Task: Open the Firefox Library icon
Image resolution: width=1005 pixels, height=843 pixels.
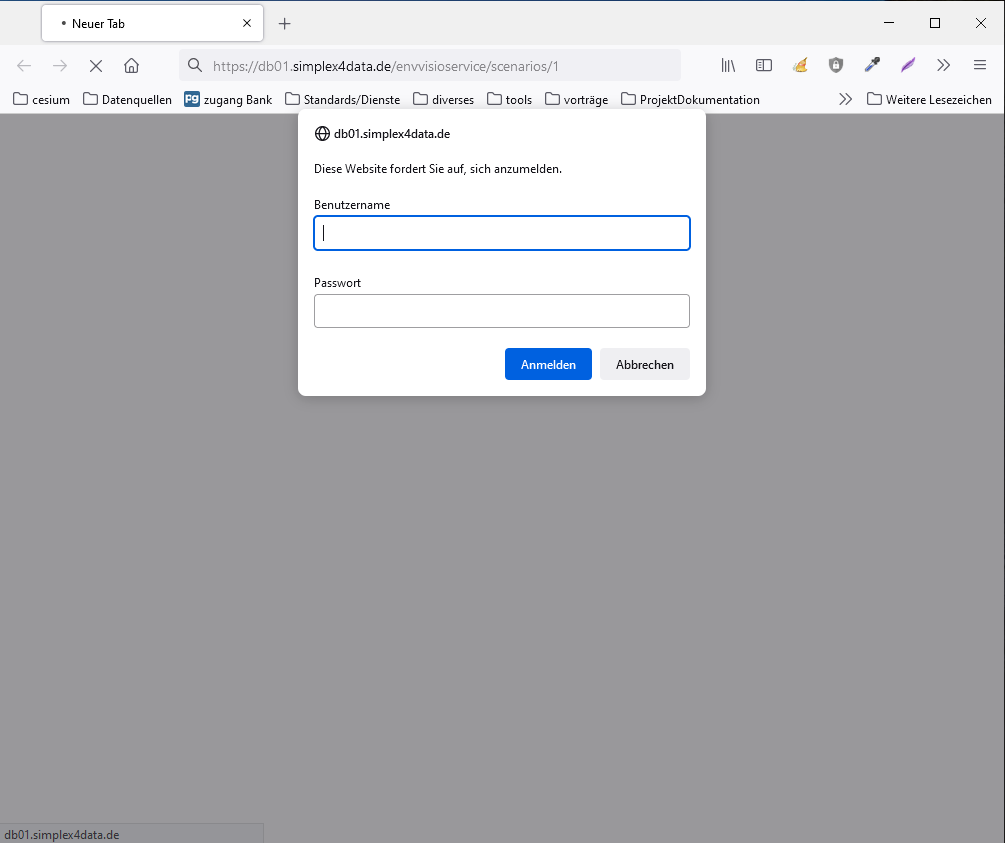Action: tap(728, 65)
